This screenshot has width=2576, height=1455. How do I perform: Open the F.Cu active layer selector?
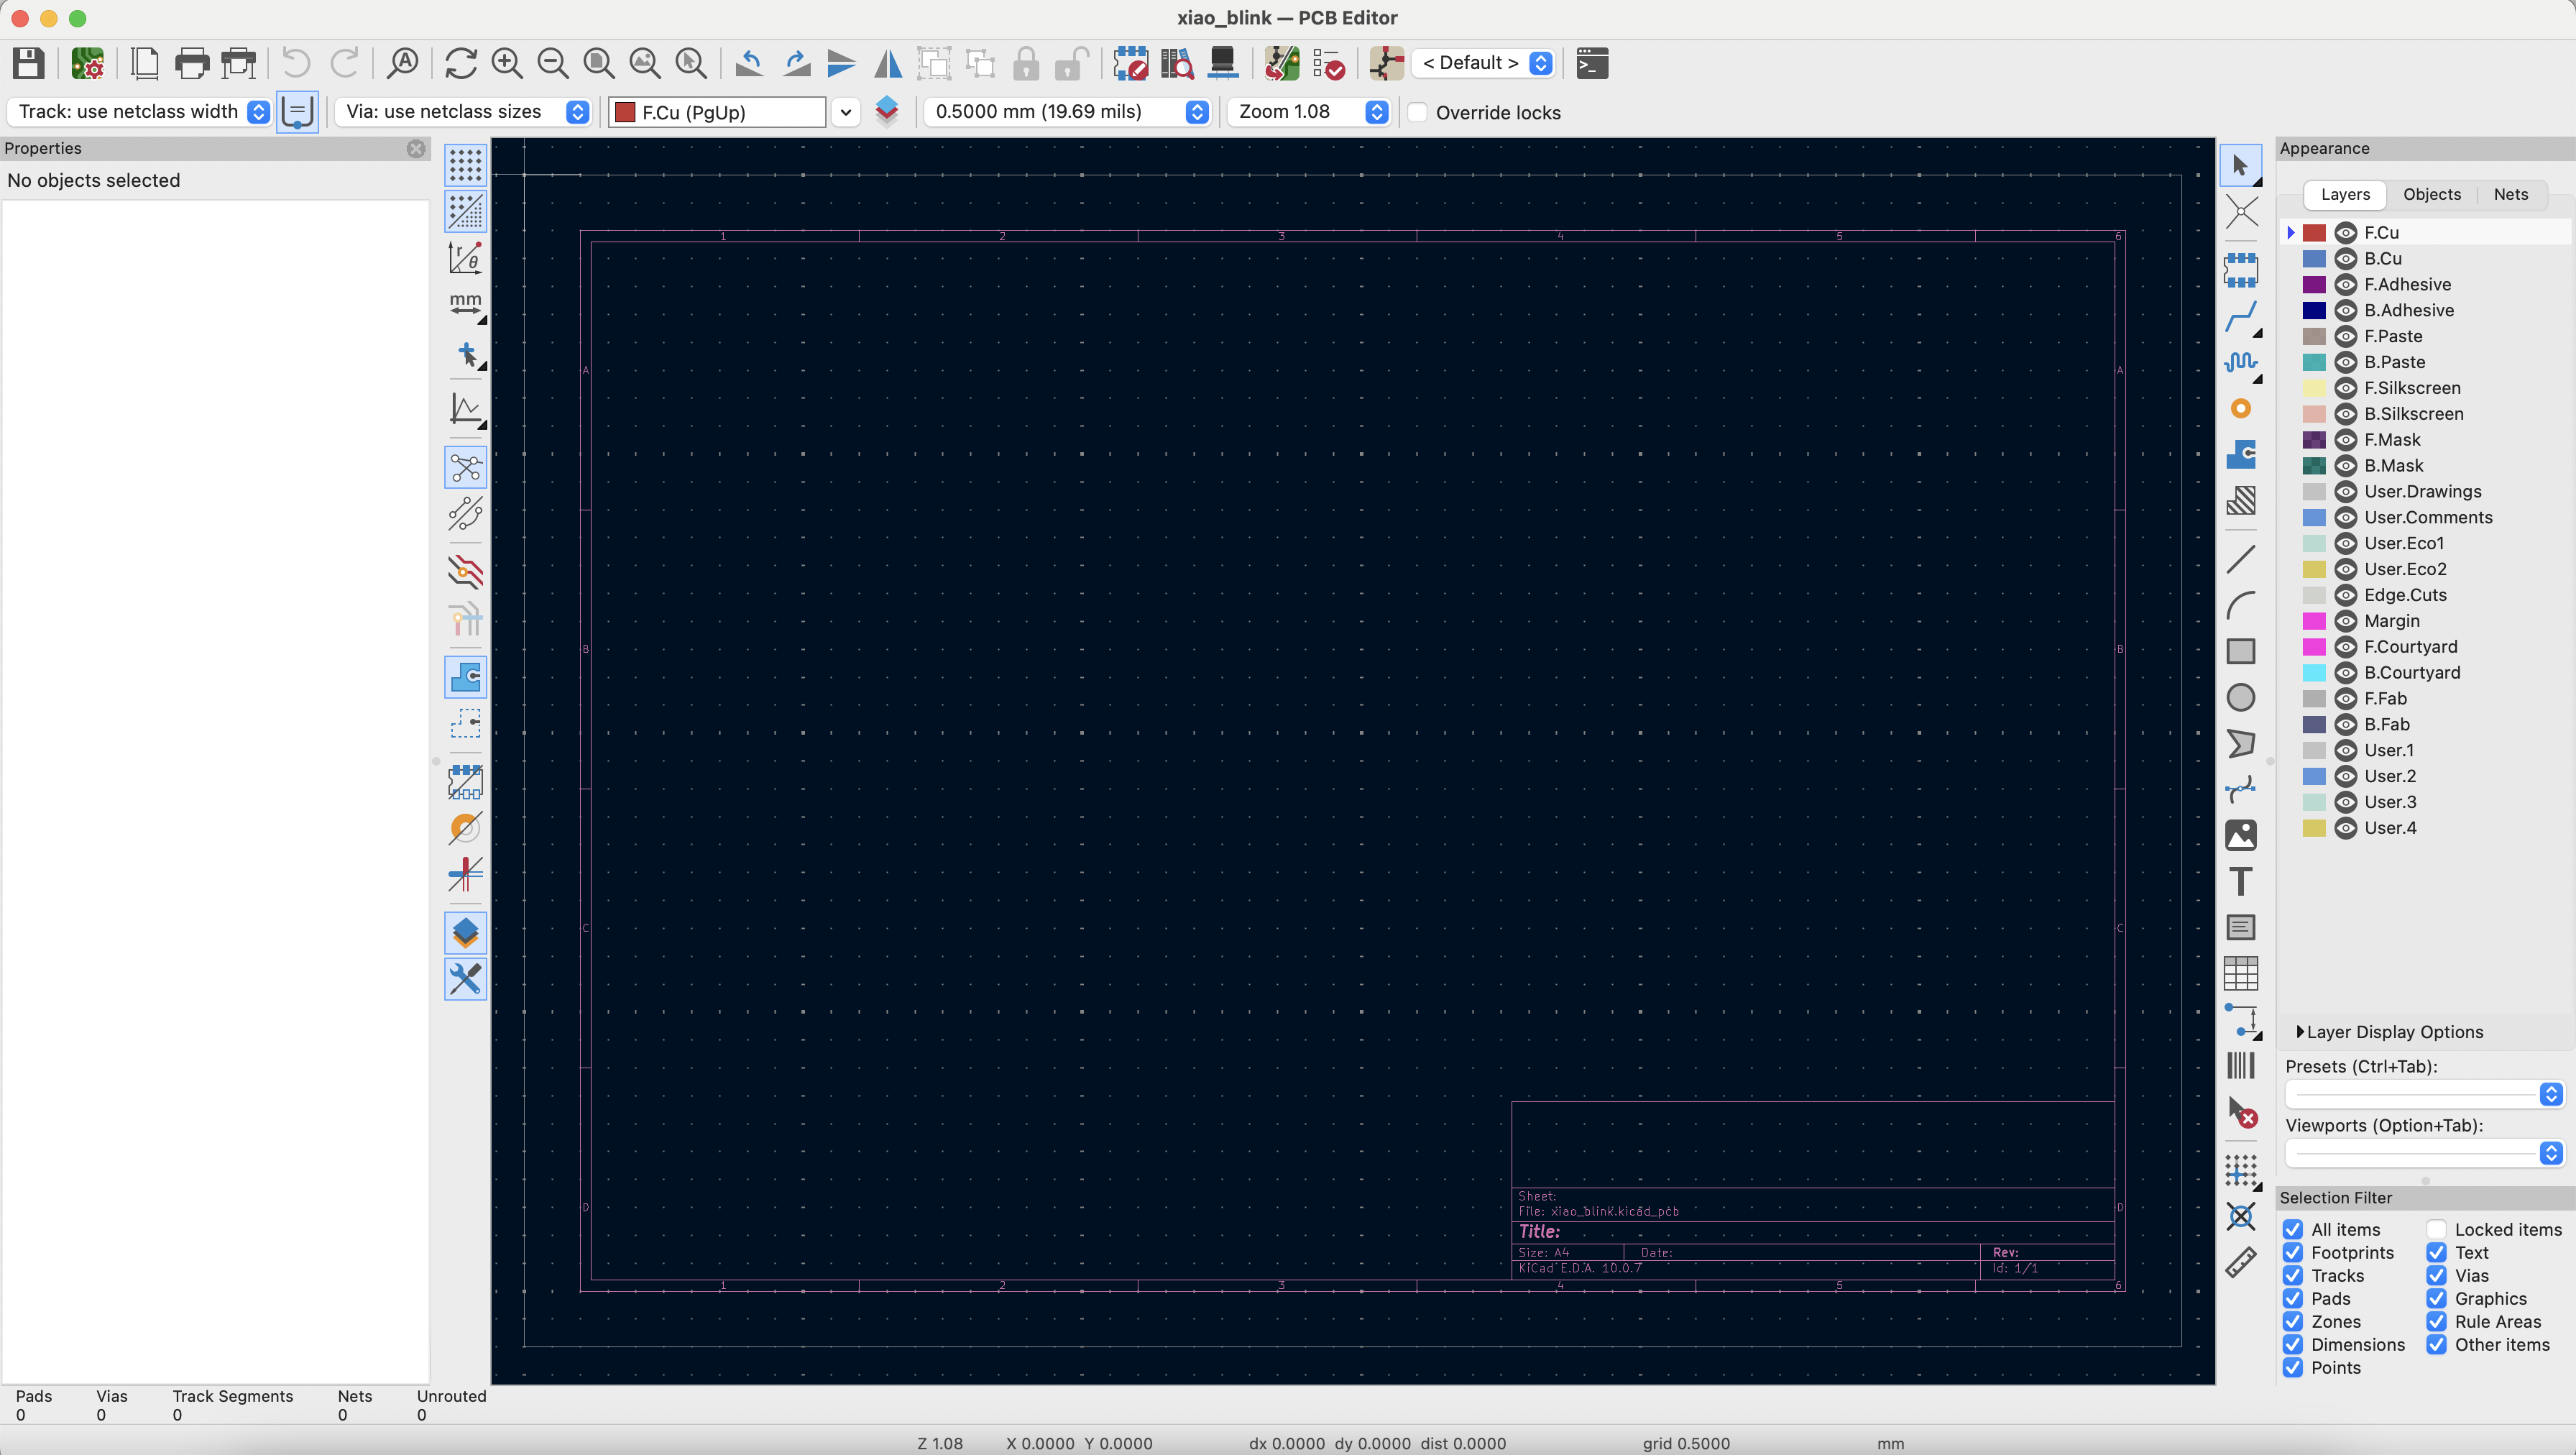tap(734, 112)
